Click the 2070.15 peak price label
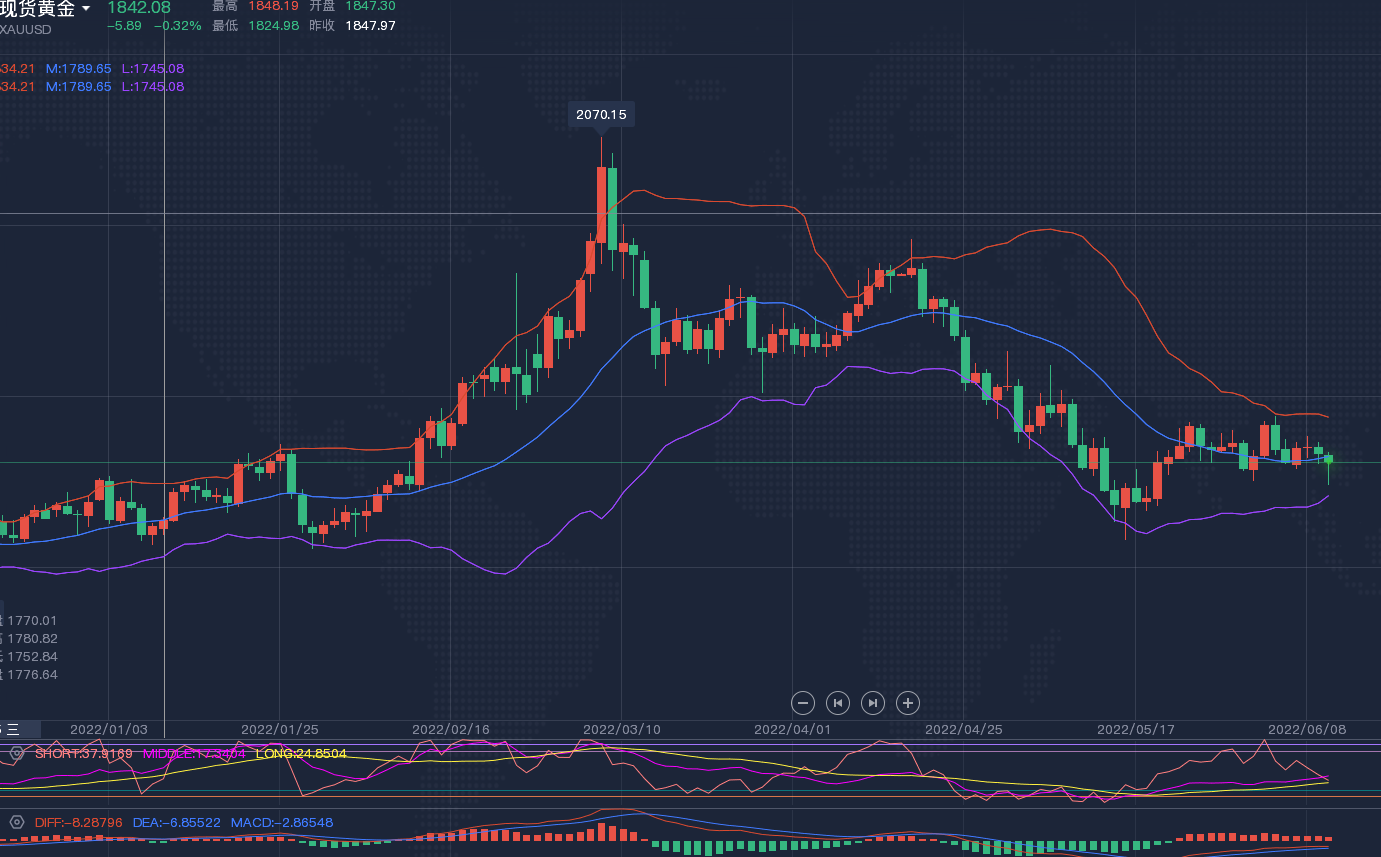Image resolution: width=1381 pixels, height=857 pixels. 601,115
